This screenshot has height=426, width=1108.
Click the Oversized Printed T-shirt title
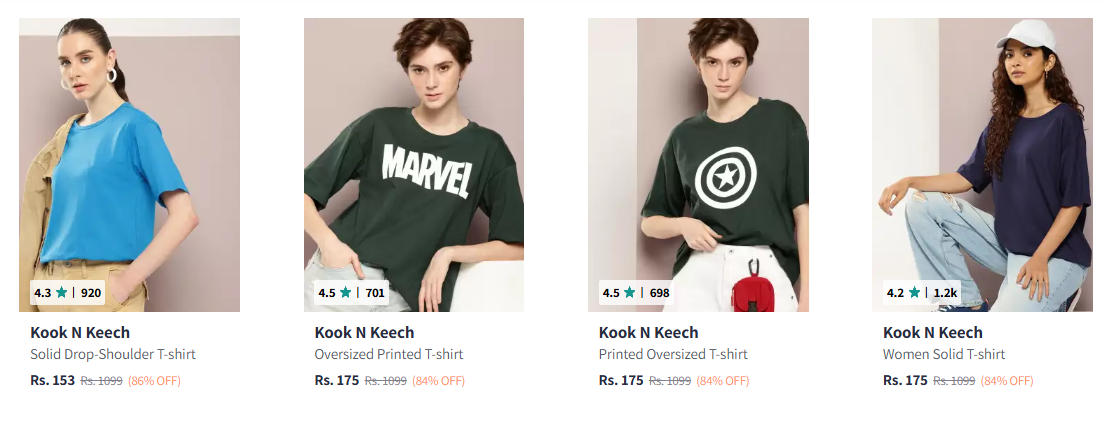(x=389, y=354)
